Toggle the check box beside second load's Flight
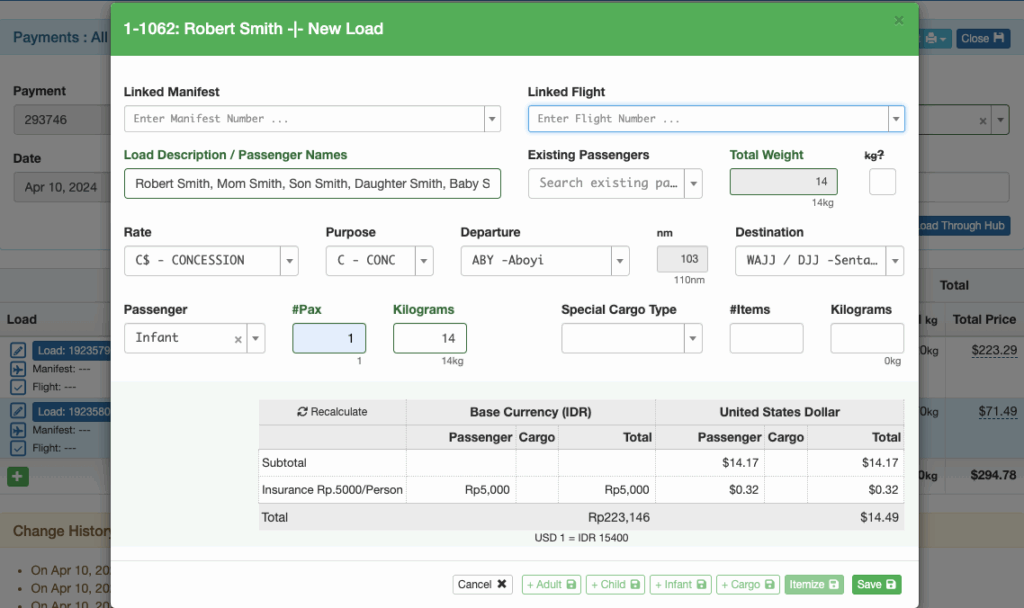 18,447
